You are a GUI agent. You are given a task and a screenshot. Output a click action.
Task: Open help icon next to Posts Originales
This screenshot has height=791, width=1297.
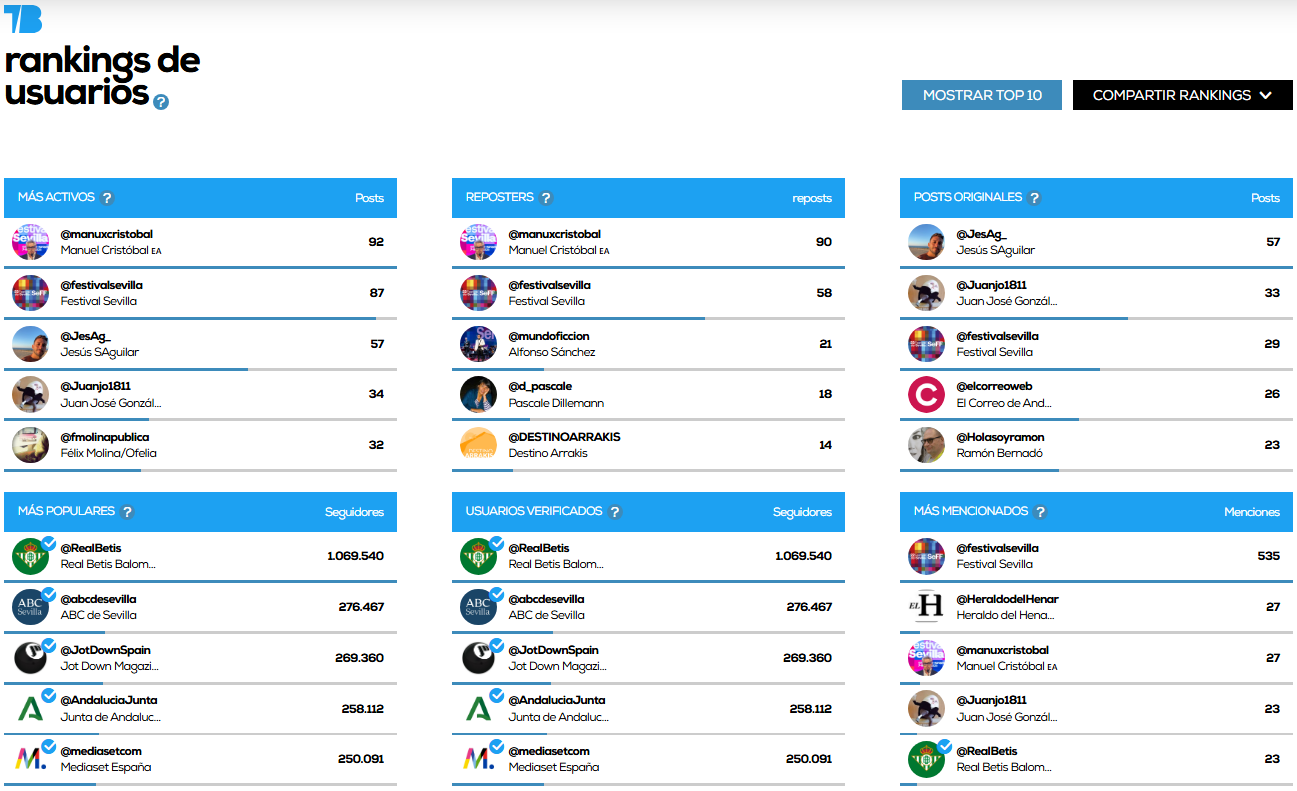pos(1035,198)
